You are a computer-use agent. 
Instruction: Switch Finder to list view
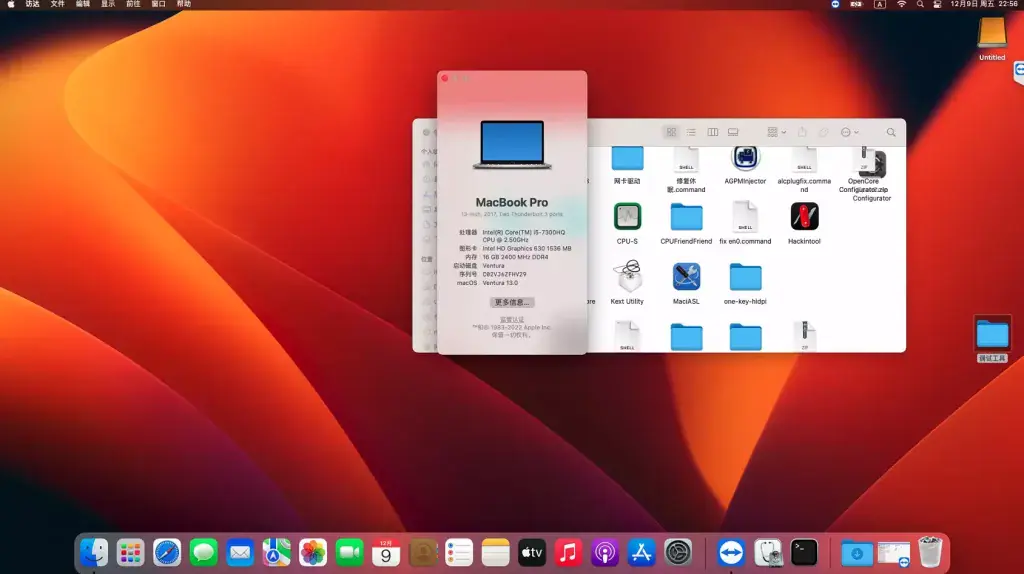click(x=691, y=132)
